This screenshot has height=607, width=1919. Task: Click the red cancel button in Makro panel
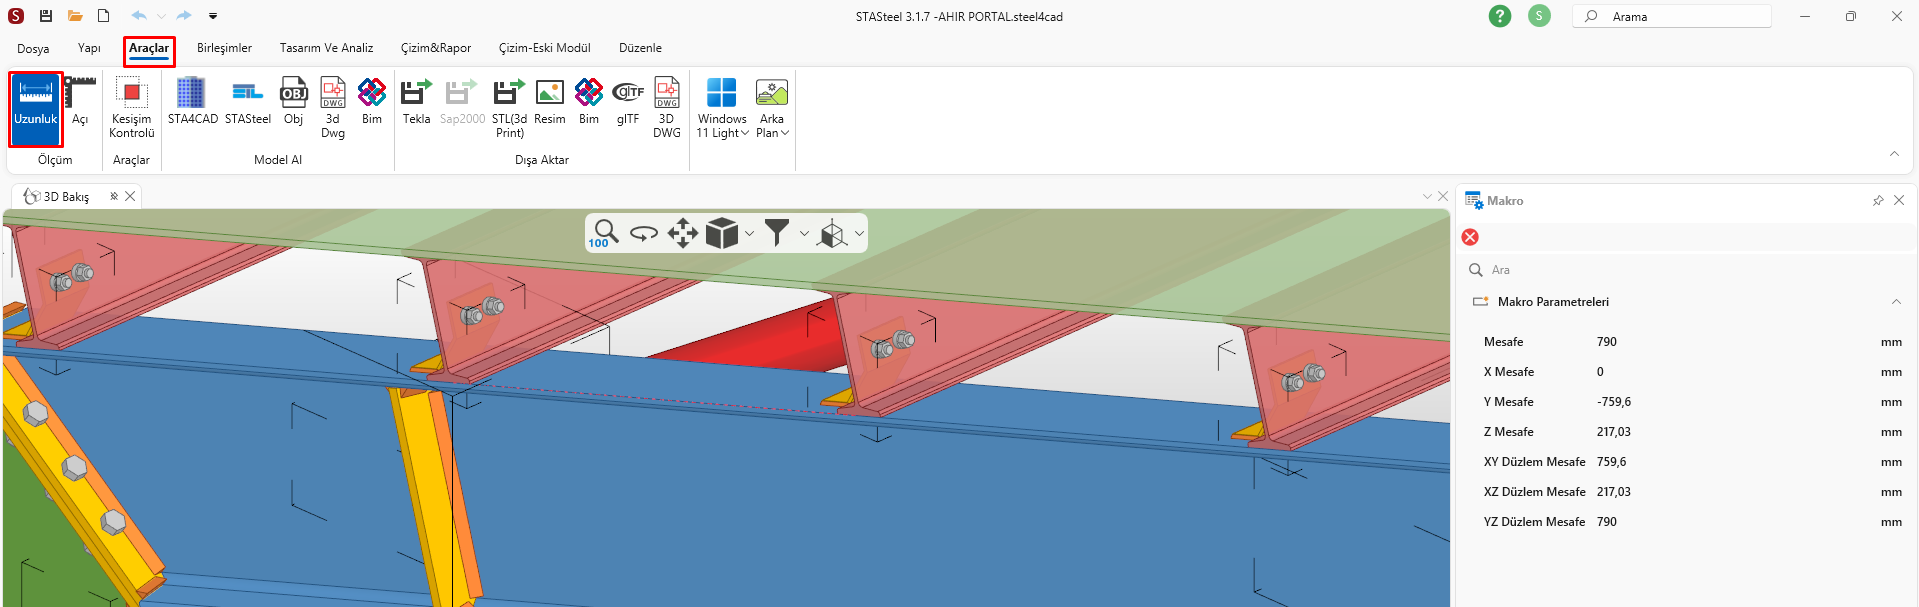pos(1470,237)
